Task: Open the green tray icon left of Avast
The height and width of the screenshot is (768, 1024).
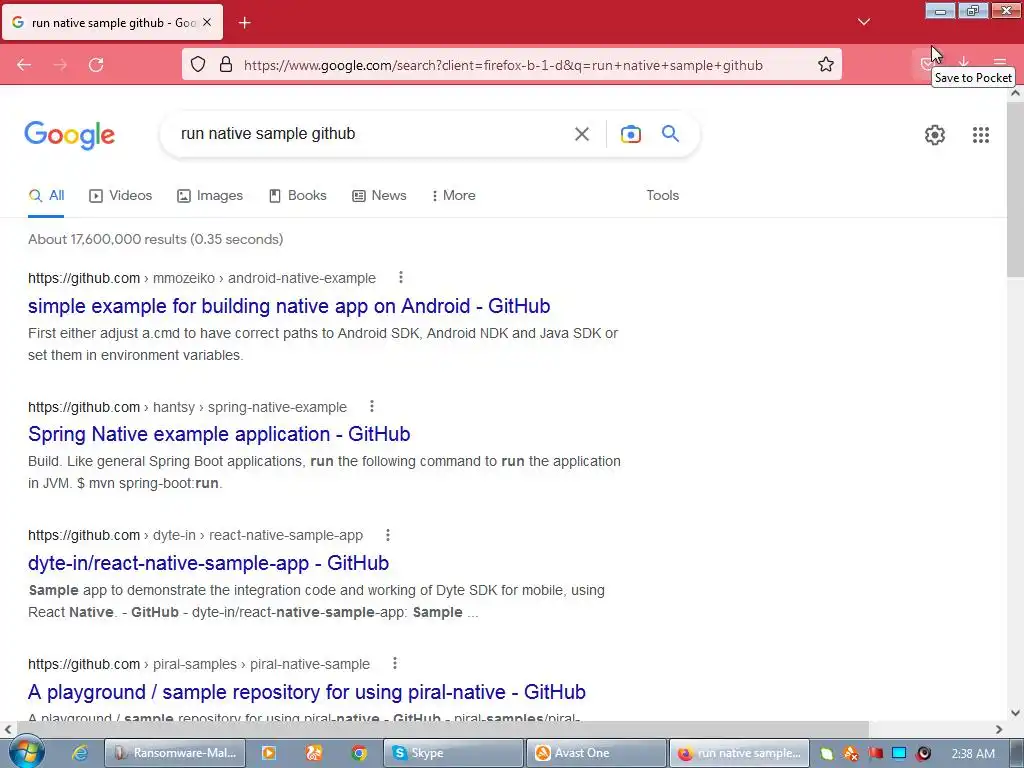Action: 827,754
